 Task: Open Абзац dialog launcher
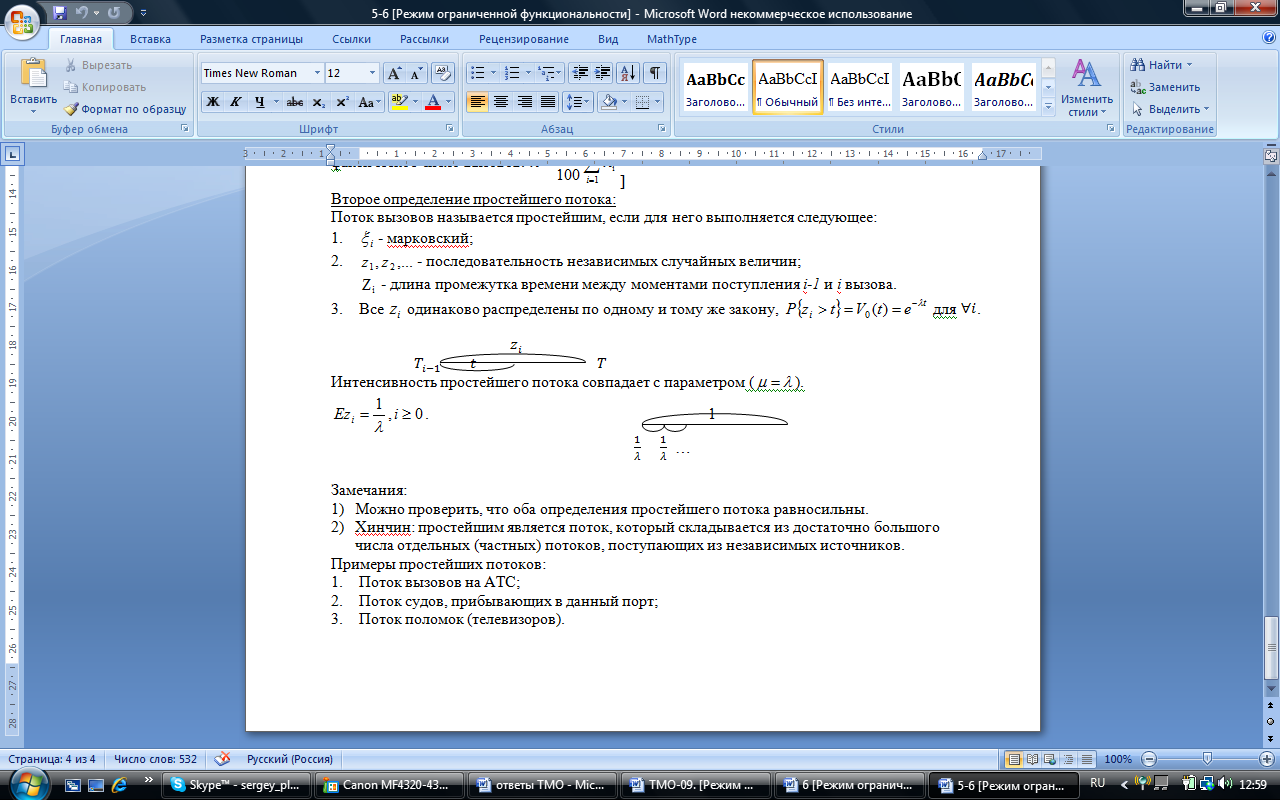[662, 129]
